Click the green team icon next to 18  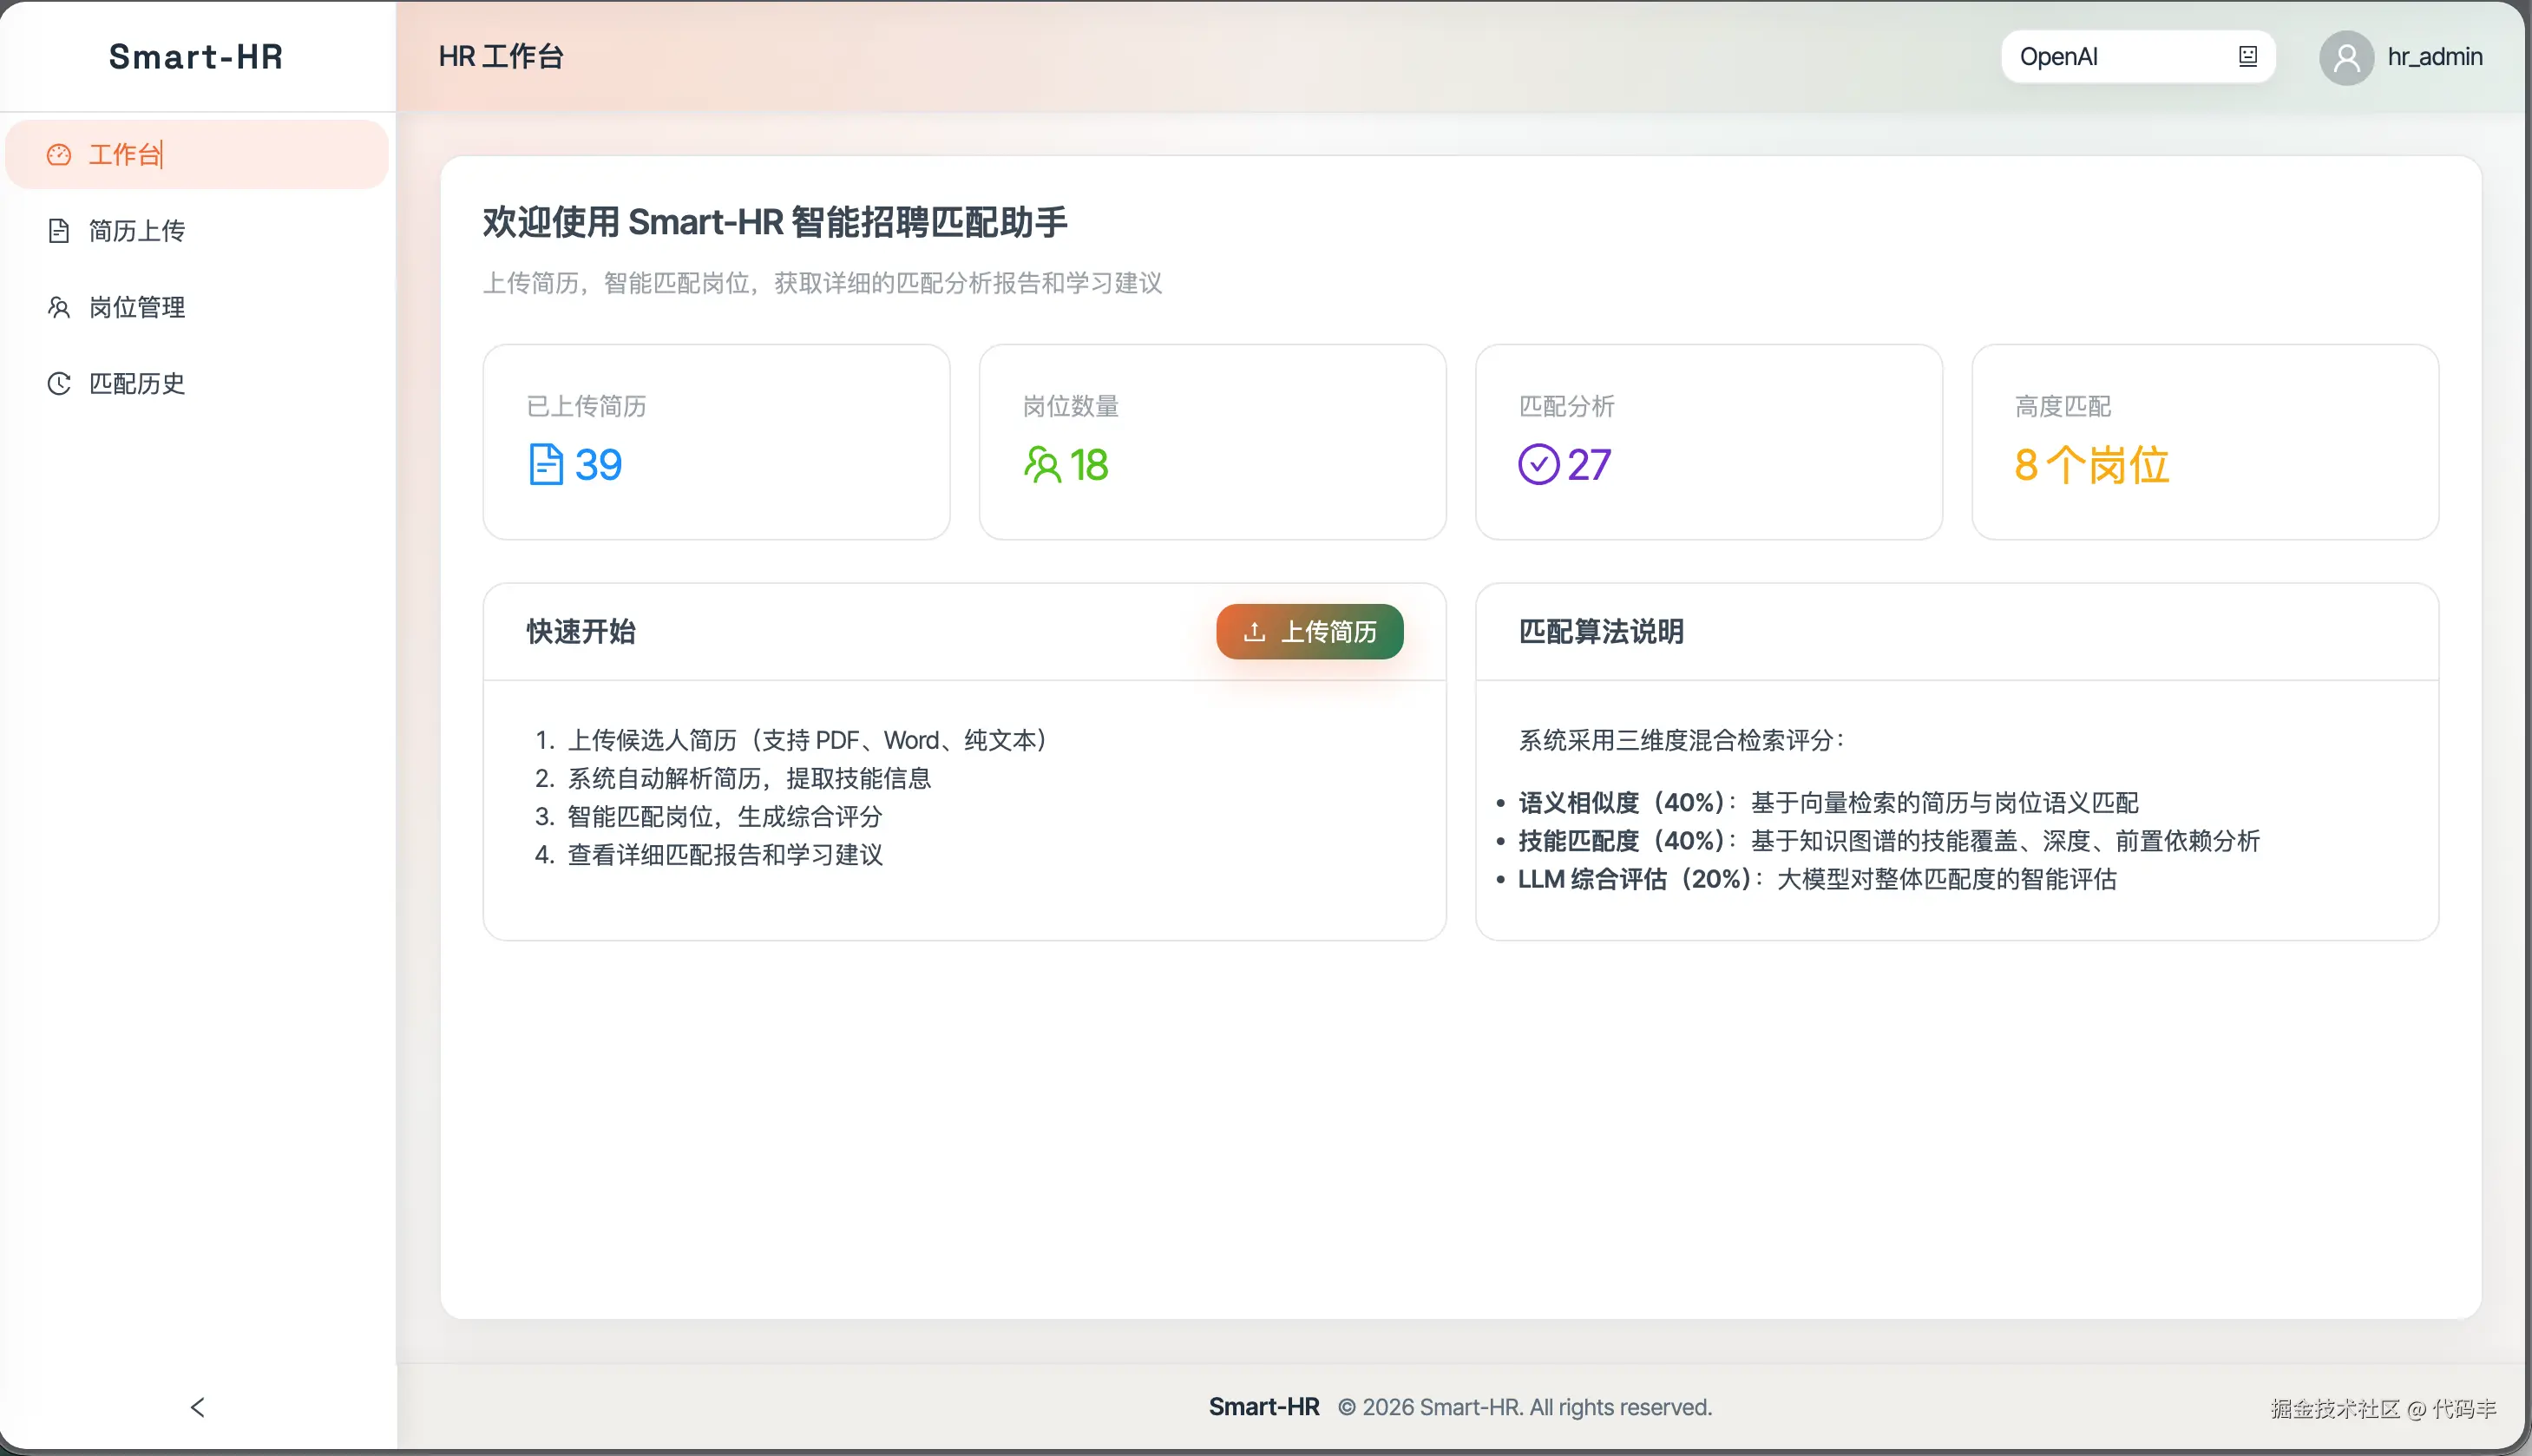(1042, 465)
